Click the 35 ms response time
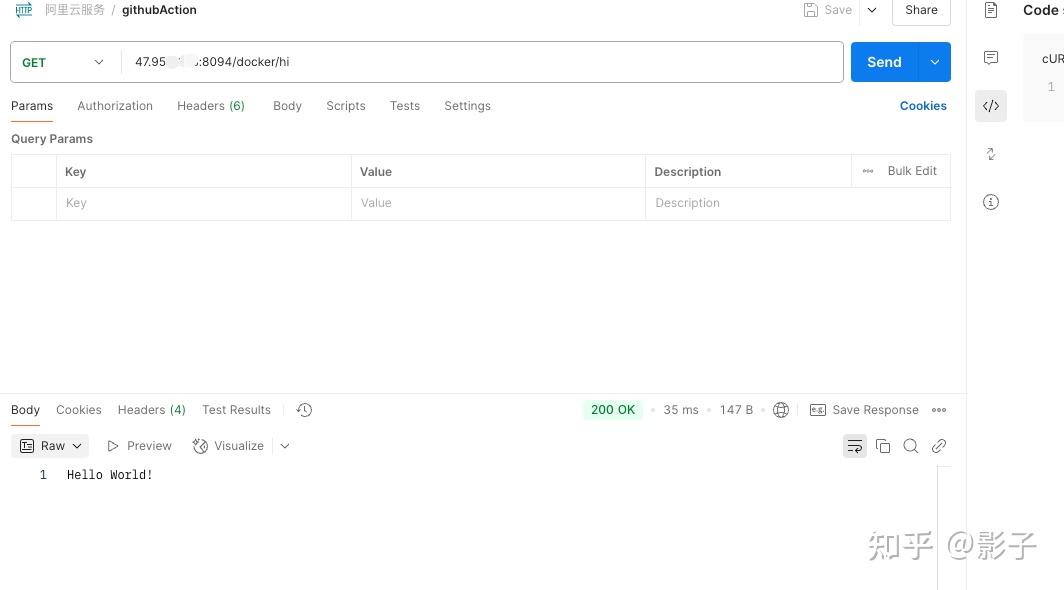1064x590 pixels. [x=681, y=410]
